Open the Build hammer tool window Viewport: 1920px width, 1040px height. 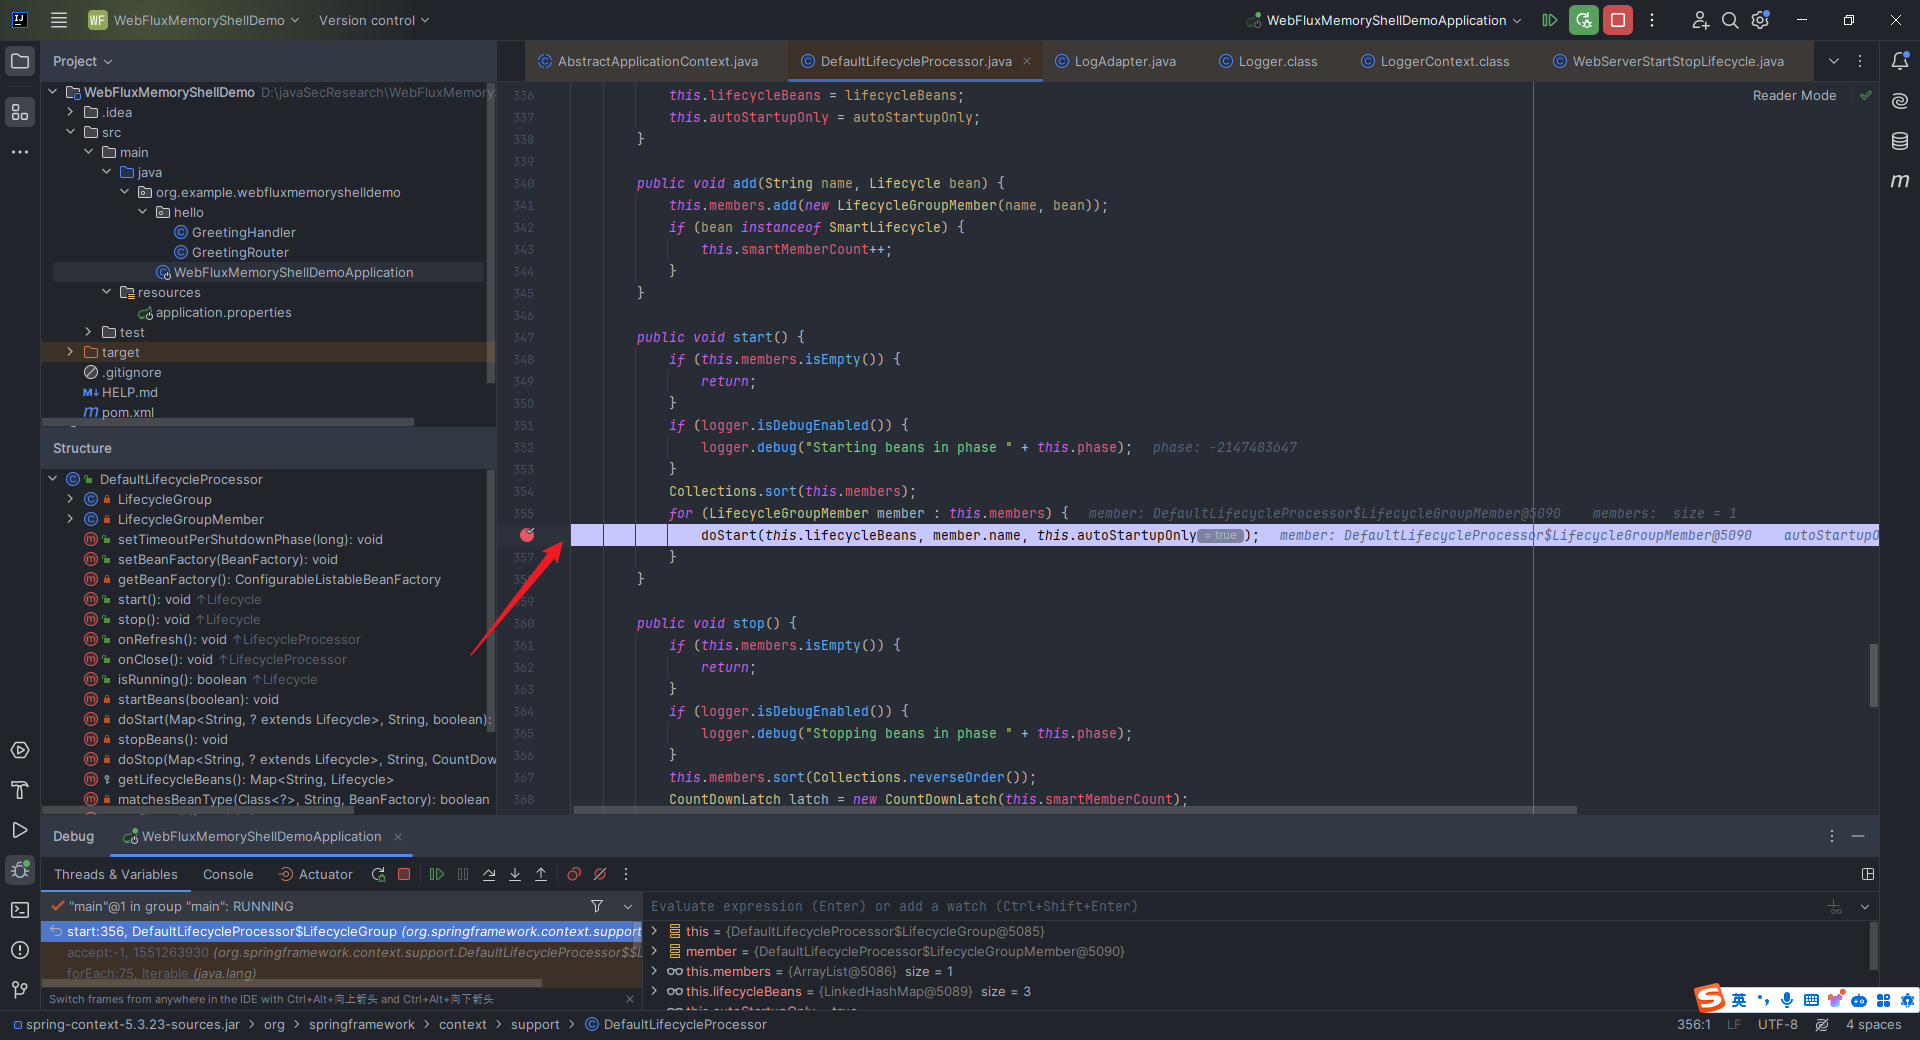(x=20, y=790)
